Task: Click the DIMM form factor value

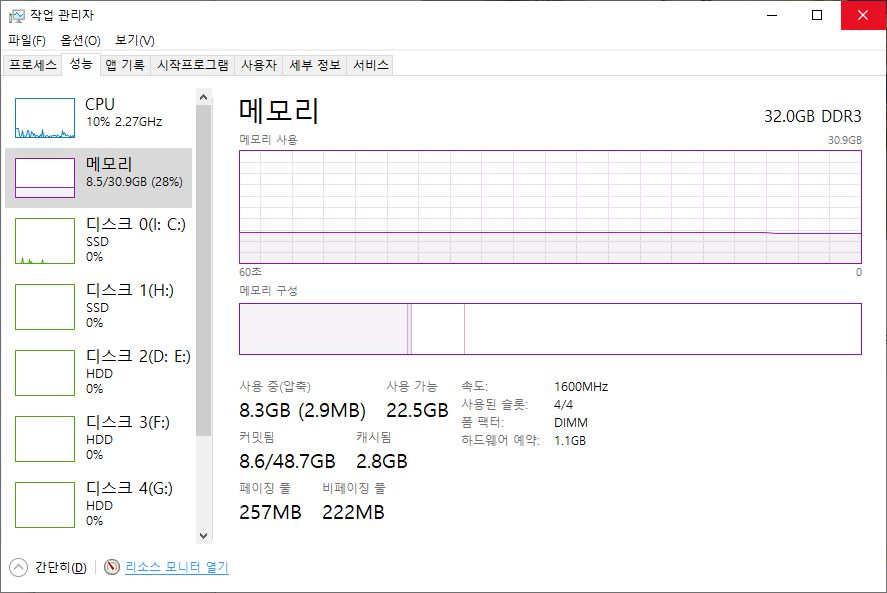Action: tap(571, 423)
